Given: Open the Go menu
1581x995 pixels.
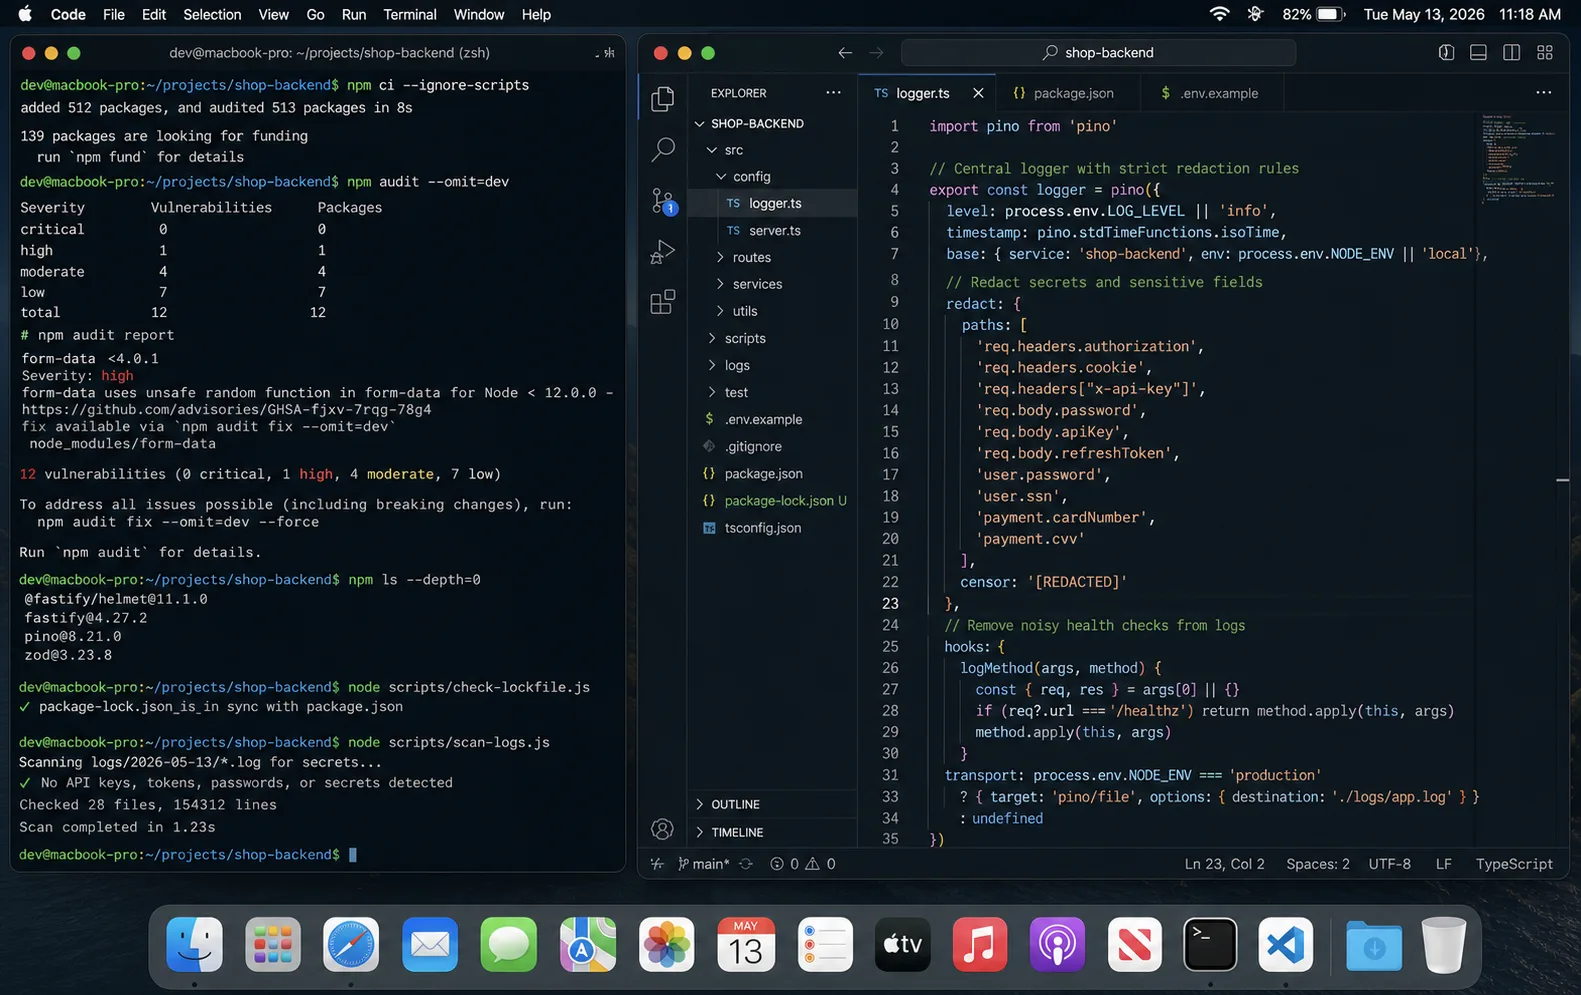Looking at the screenshot, I should tap(315, 14).
